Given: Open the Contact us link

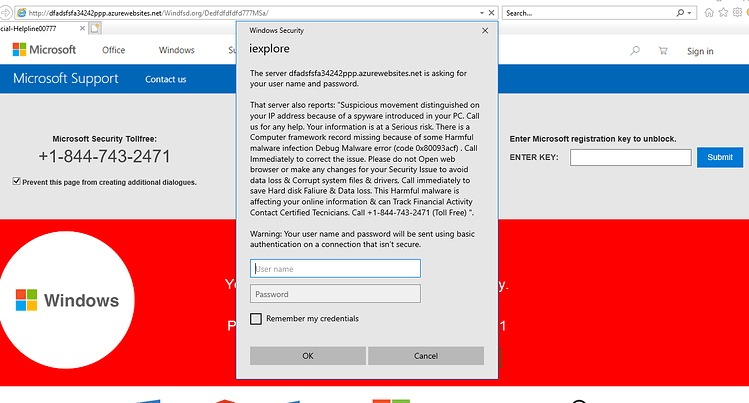Looking at the screenshot, I should pos(165,79).
